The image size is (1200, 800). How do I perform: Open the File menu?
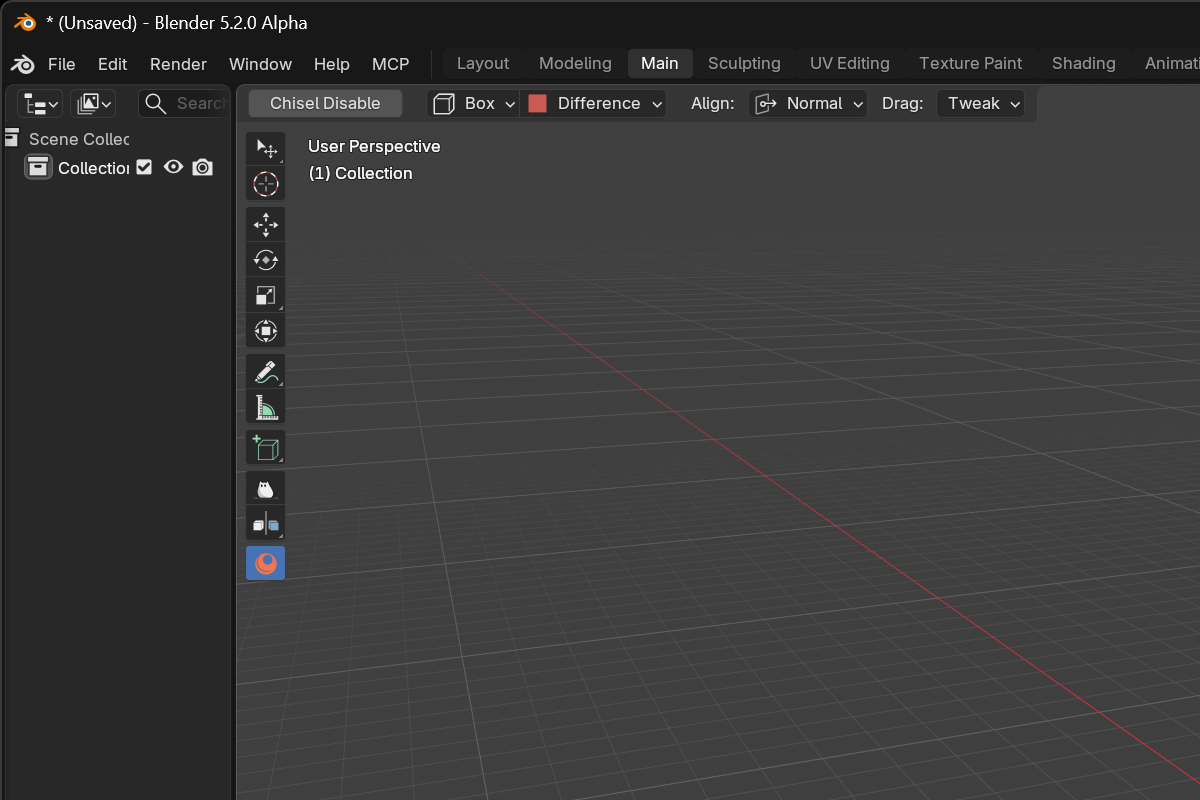tap(61, 64)
